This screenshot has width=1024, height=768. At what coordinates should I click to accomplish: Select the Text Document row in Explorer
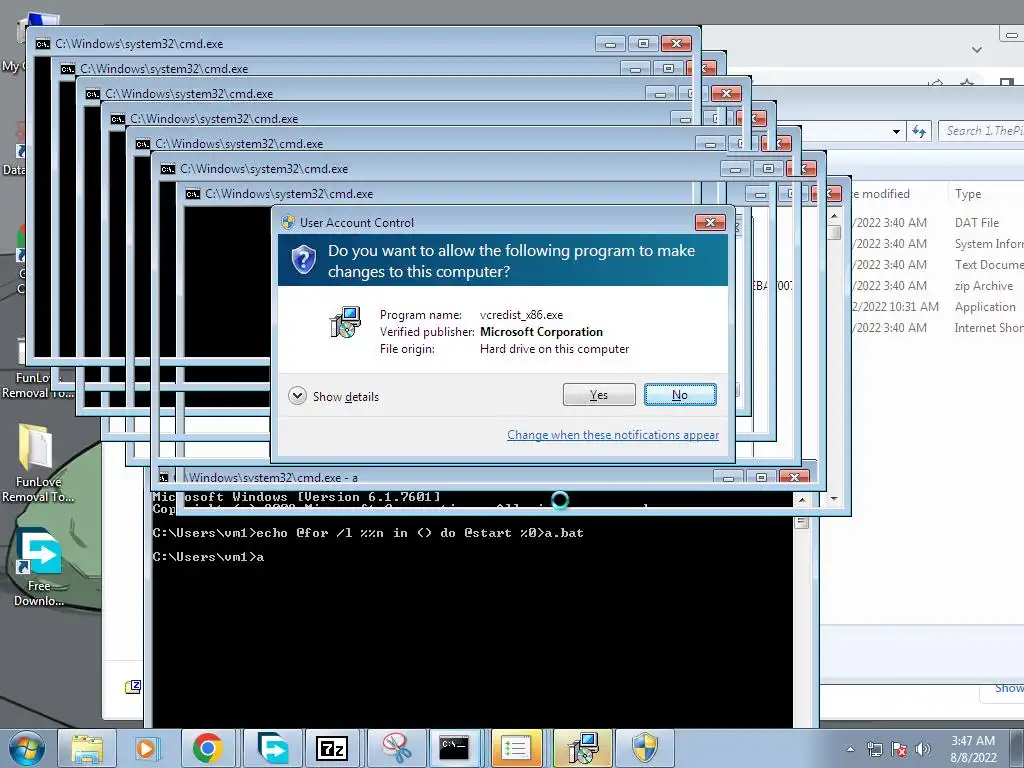pyautogui.click(x=937, y=264)
